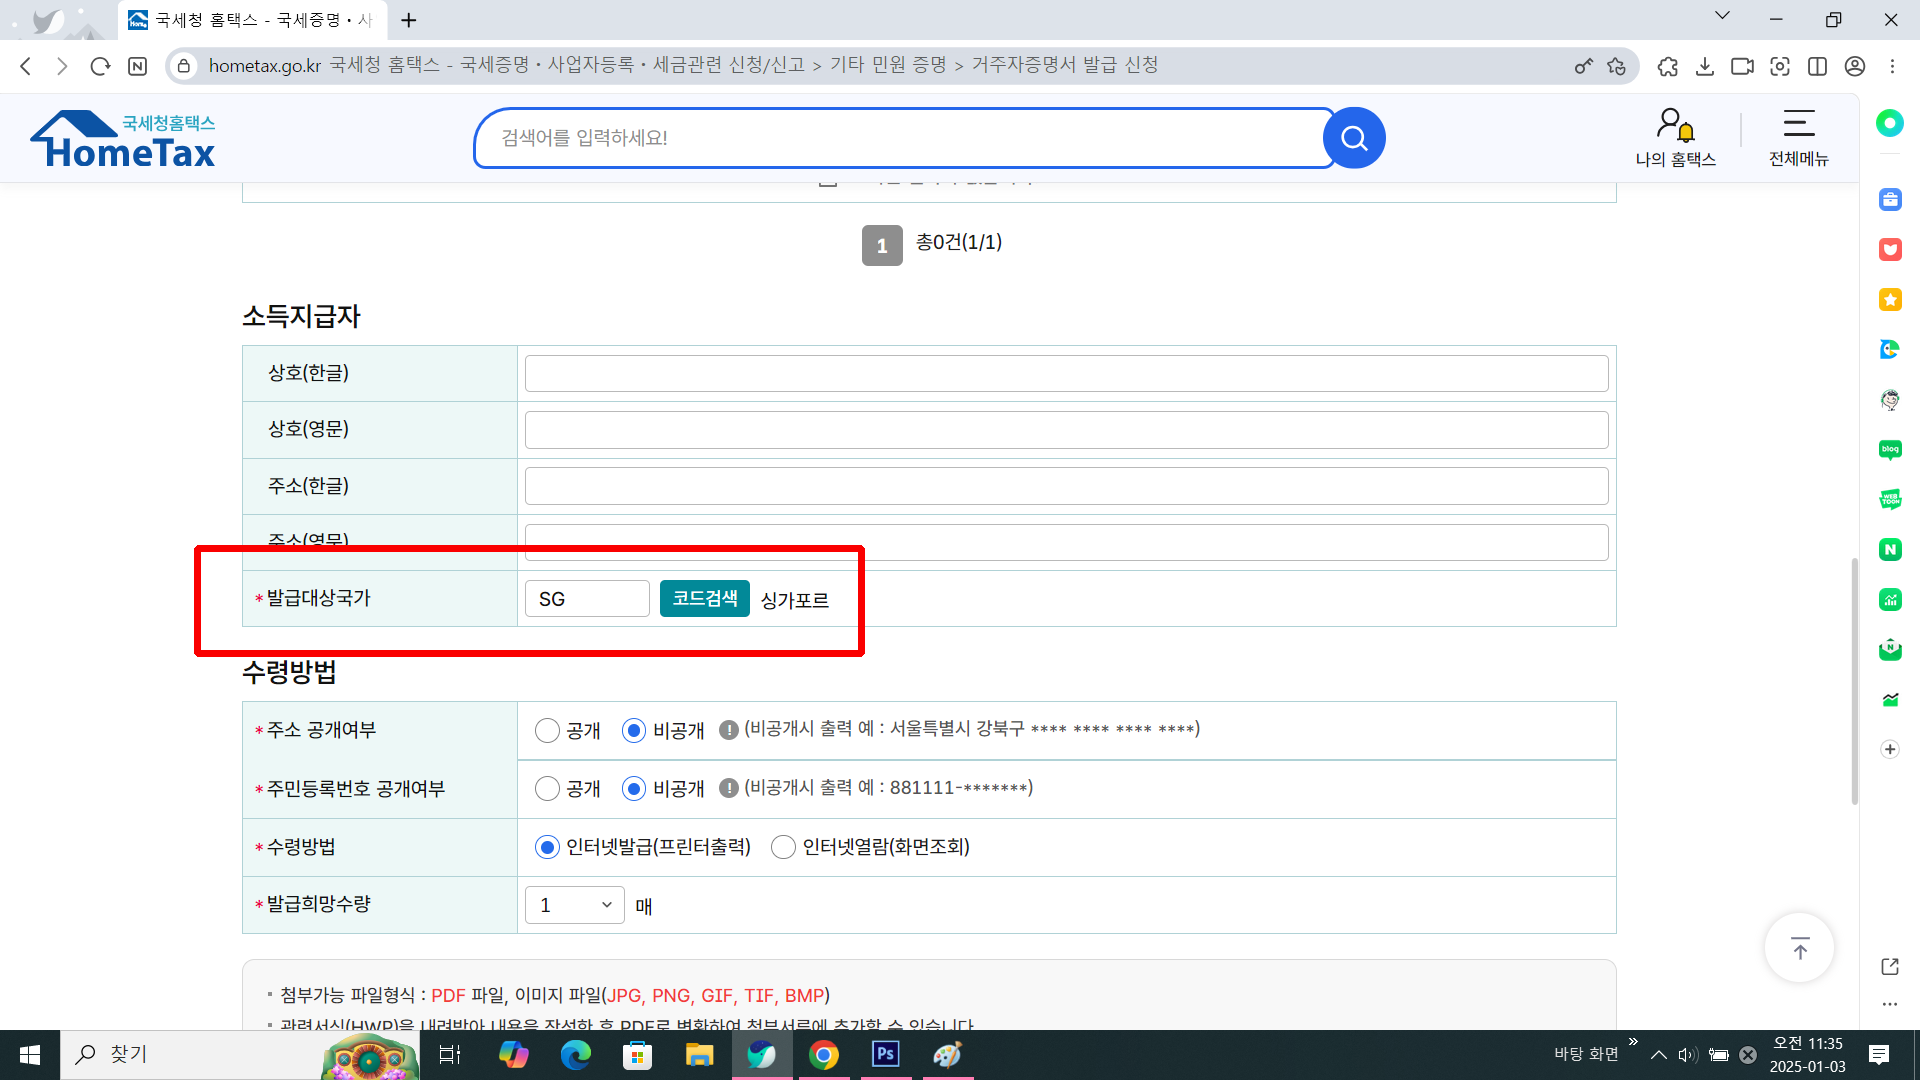1920x1080 pixels.
Task: Open the browser tab list chevron
Action: [x=1722, y=16]
